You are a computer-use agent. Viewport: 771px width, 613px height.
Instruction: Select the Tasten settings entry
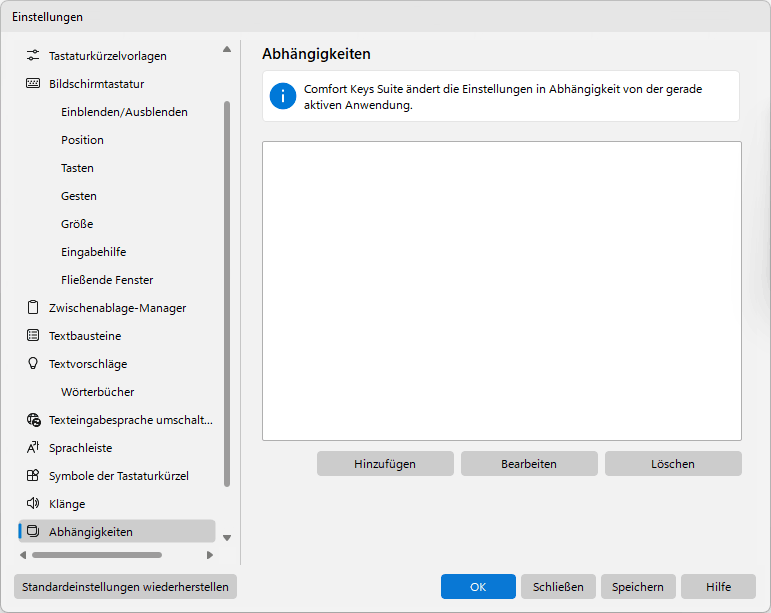[77, 168]
